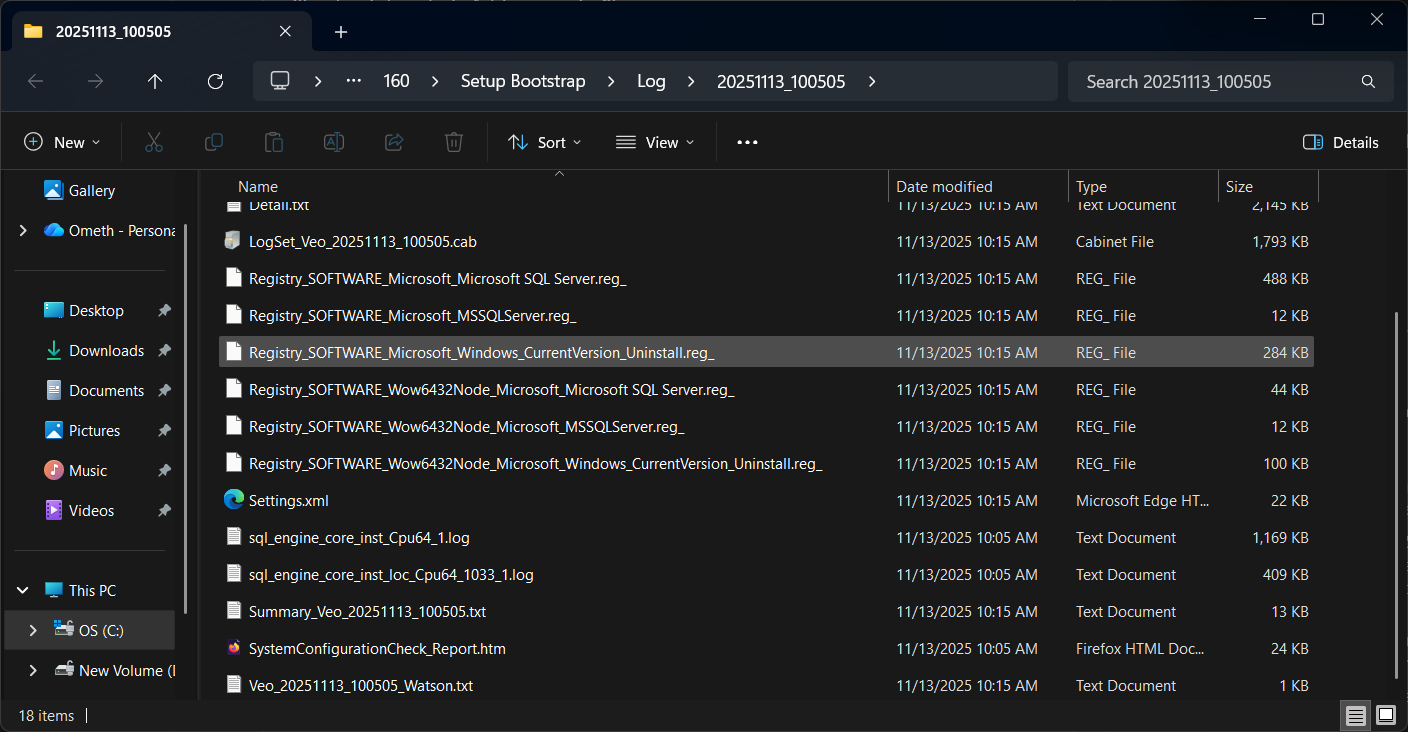
Task: Open the Pictures quick access folder
Action: (x=94, y=430)
